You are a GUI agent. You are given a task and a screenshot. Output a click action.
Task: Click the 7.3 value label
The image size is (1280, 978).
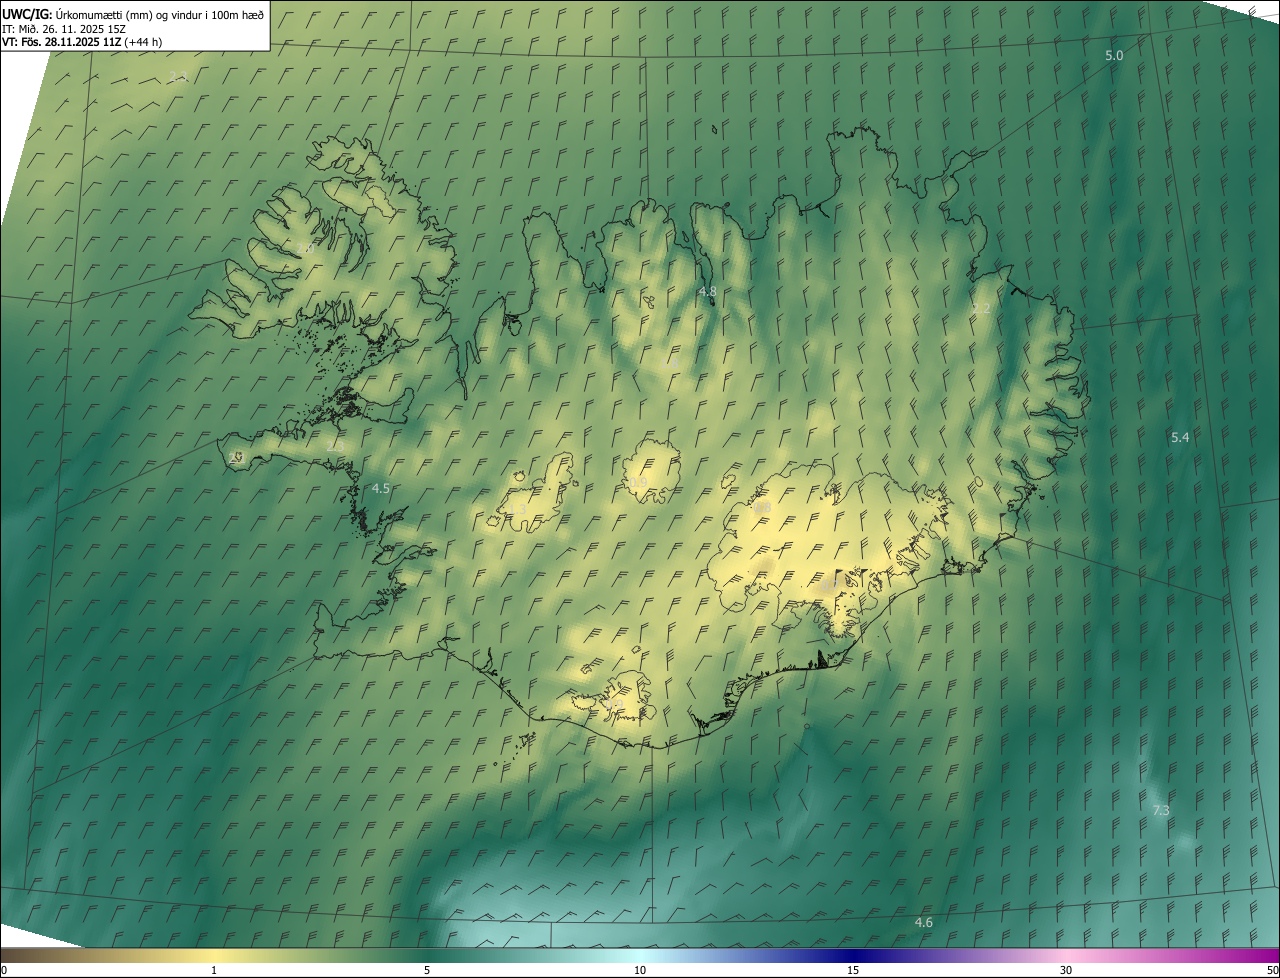[1161, 811]
